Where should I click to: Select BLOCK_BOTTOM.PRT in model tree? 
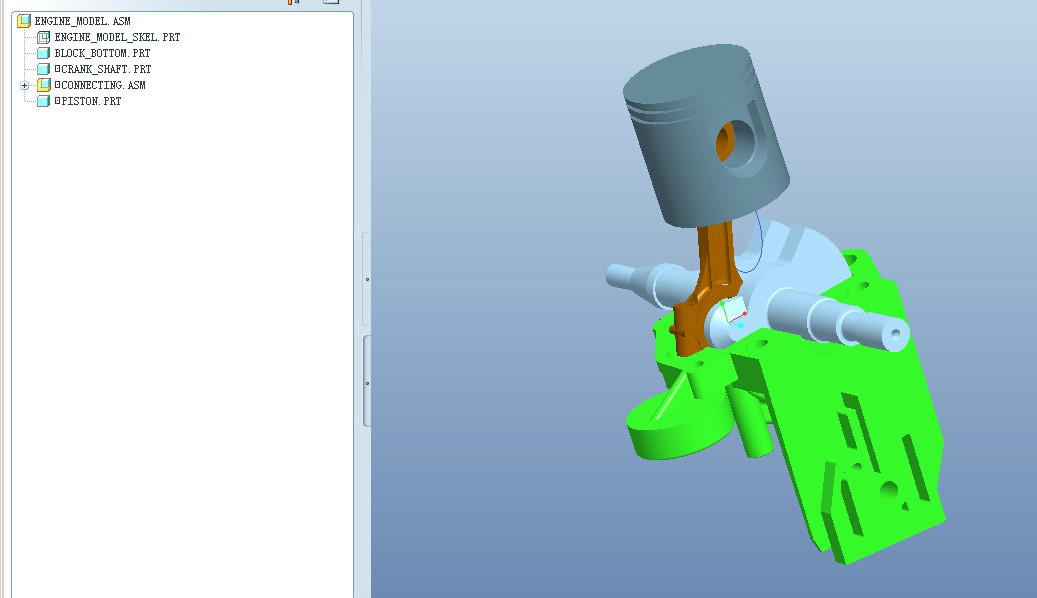point(103,53)
